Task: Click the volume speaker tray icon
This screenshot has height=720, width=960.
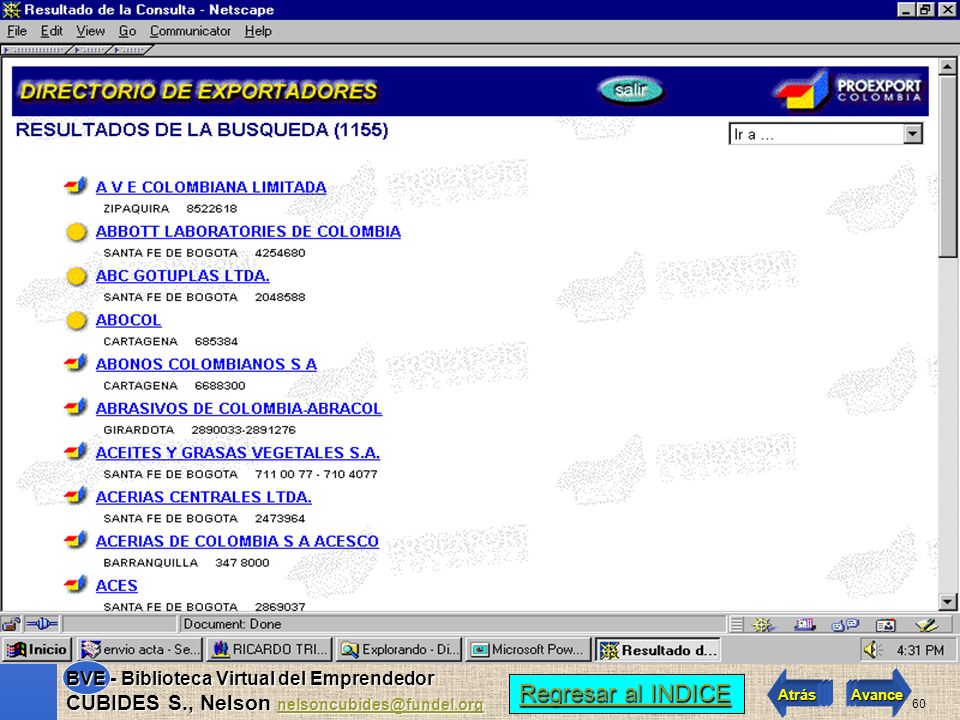Action: [x=871, y=650]
